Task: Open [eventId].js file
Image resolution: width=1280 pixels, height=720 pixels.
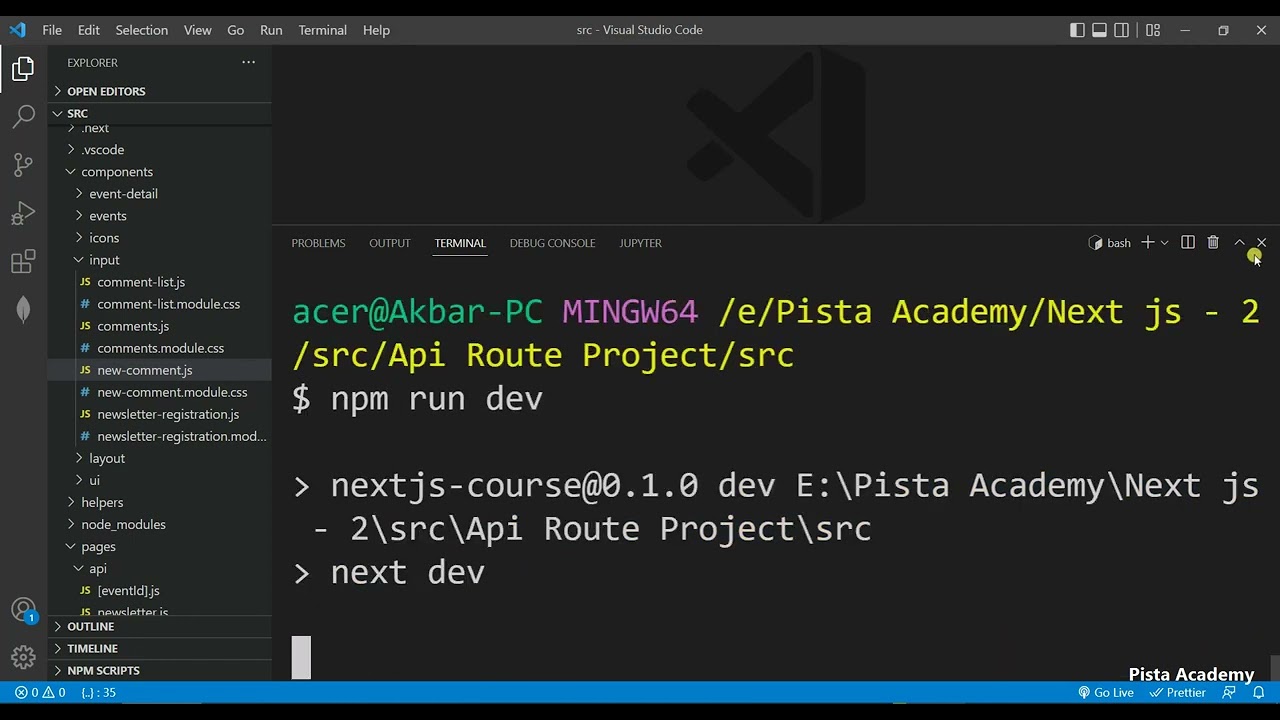Action: coord(160,590)
